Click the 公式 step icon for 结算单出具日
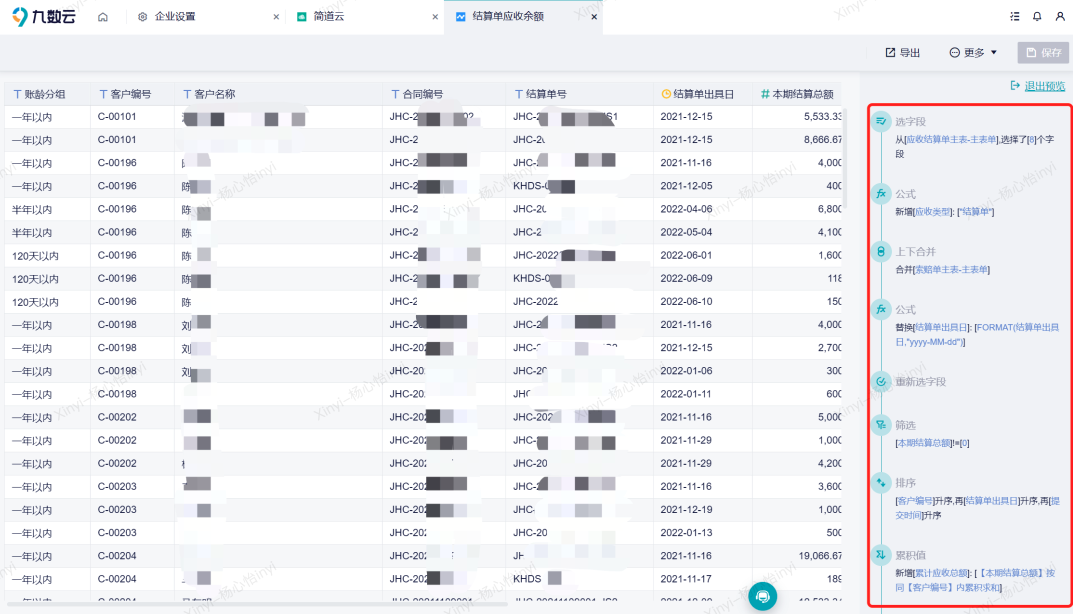This screenshot has width=1073, height=614. tap(881, 309)
